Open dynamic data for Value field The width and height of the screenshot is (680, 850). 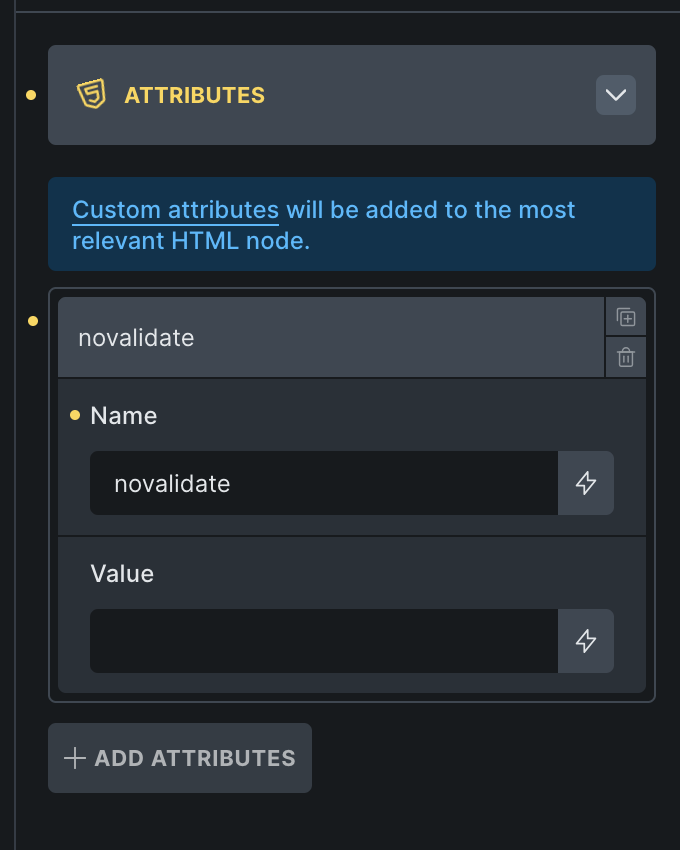point(586,641)
